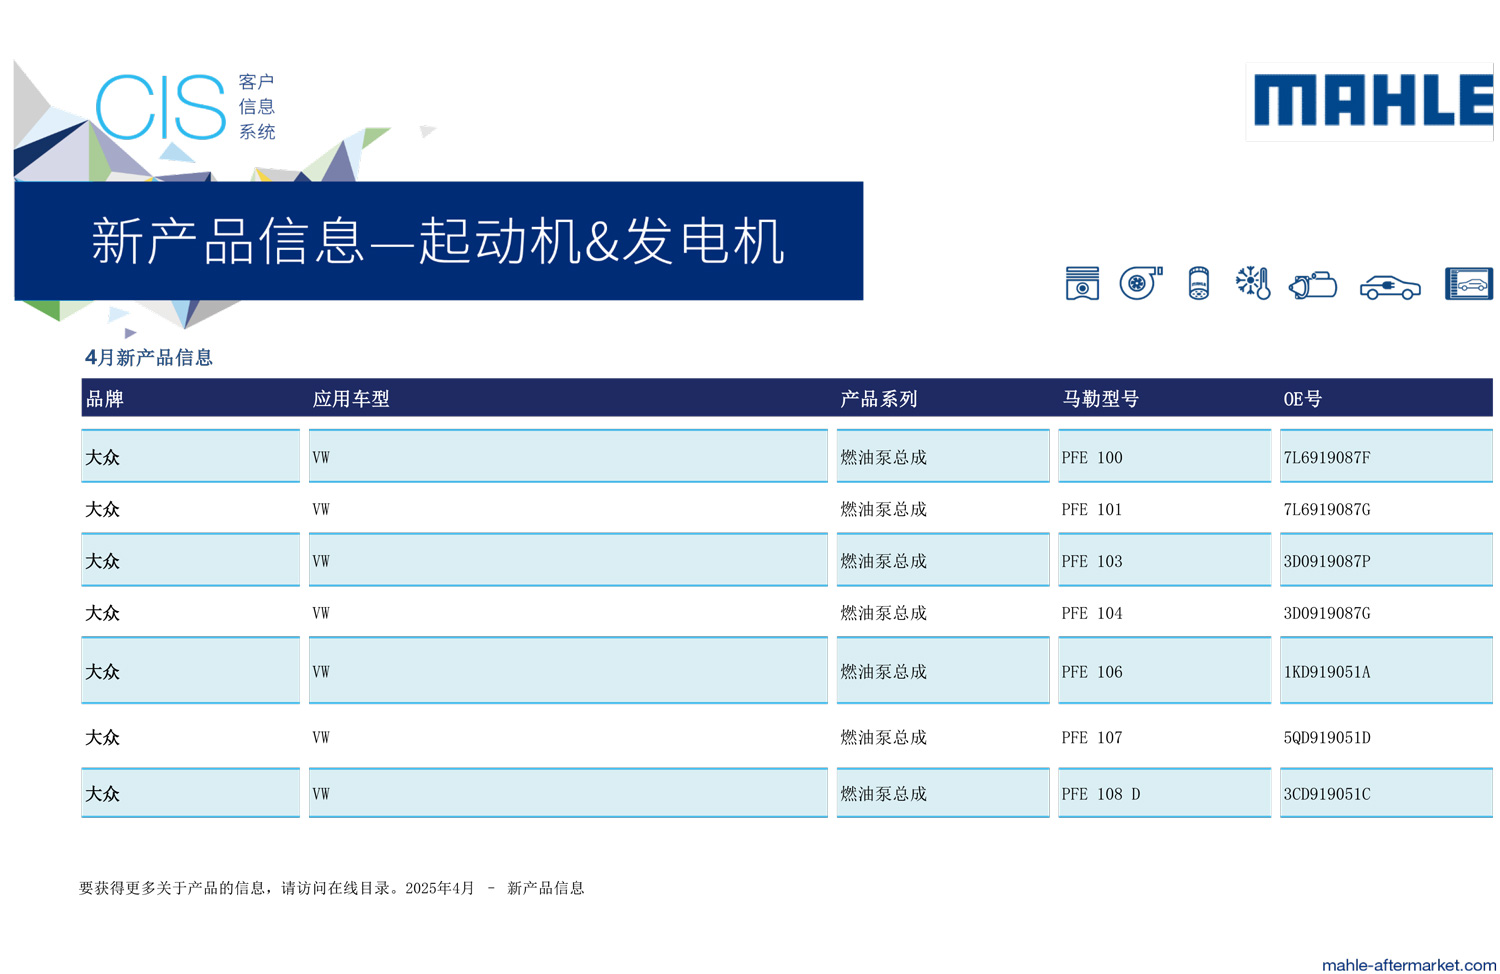Click the diagnostics tablet with car icon
Viewport: 1500px width, 974px height.
click(1469, 284)
